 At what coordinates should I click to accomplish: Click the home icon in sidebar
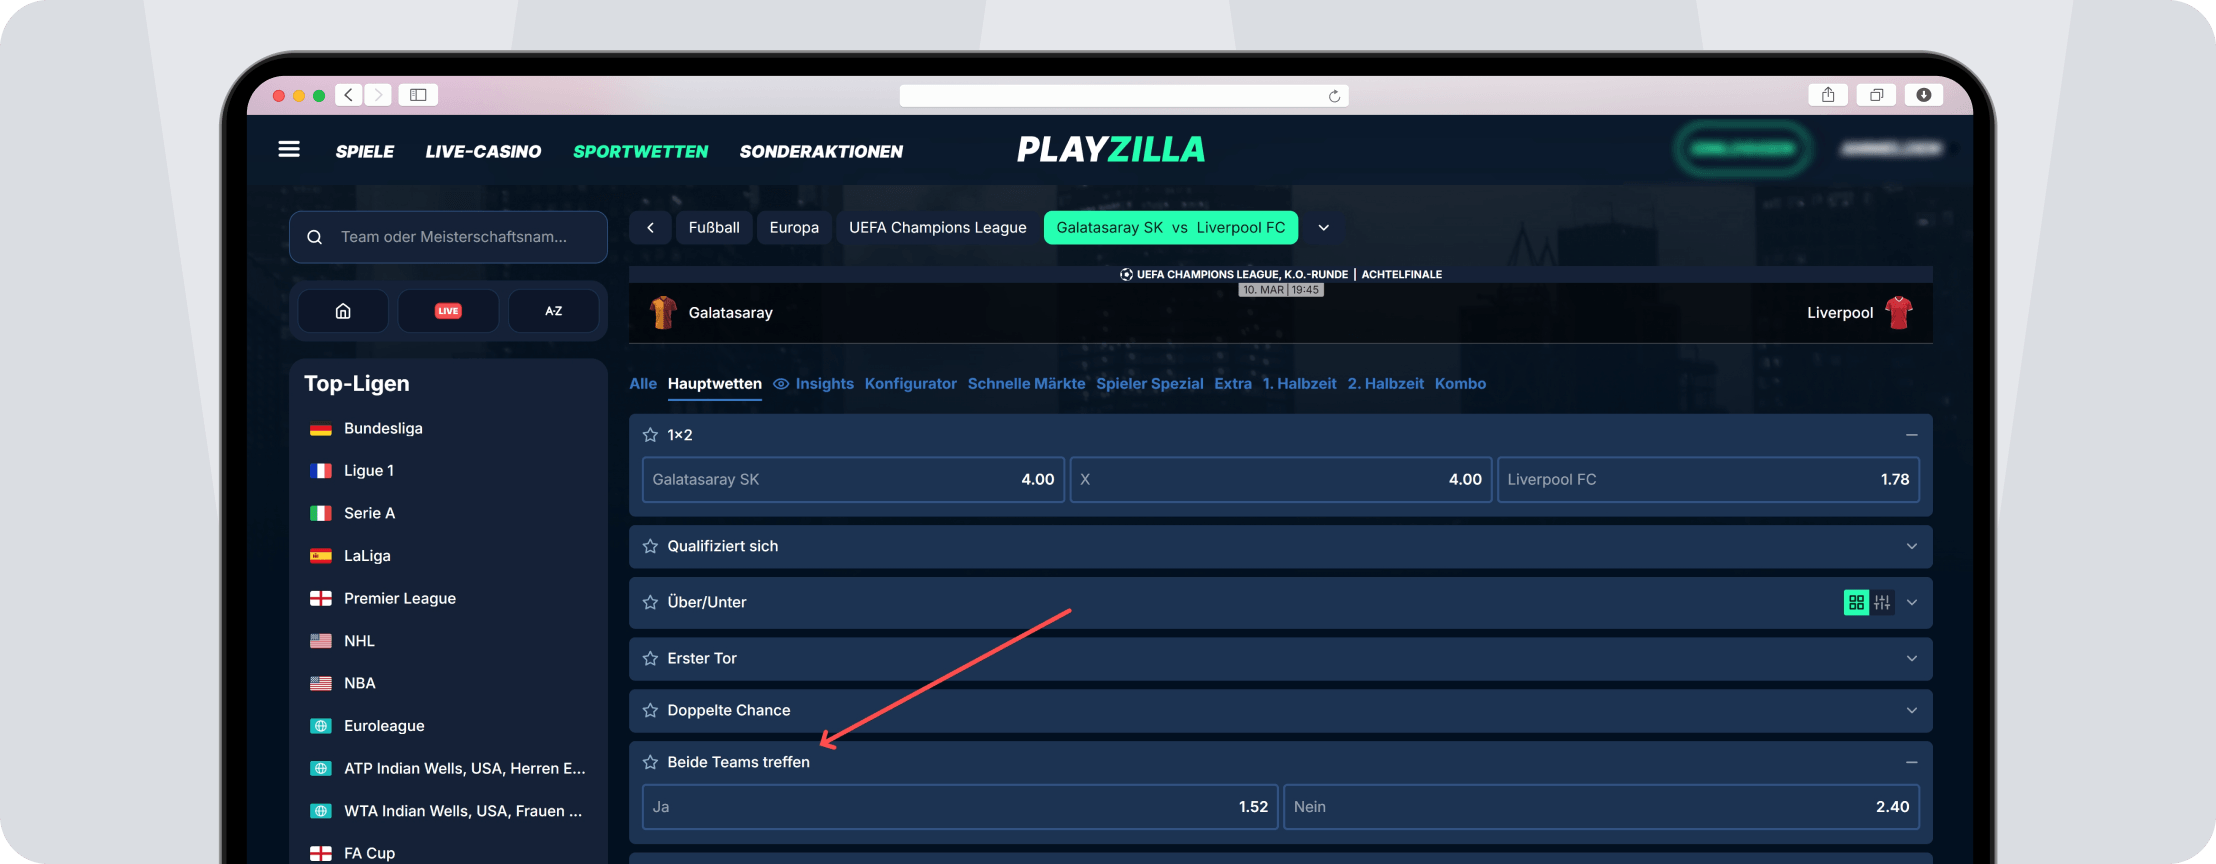click(343, 311)
